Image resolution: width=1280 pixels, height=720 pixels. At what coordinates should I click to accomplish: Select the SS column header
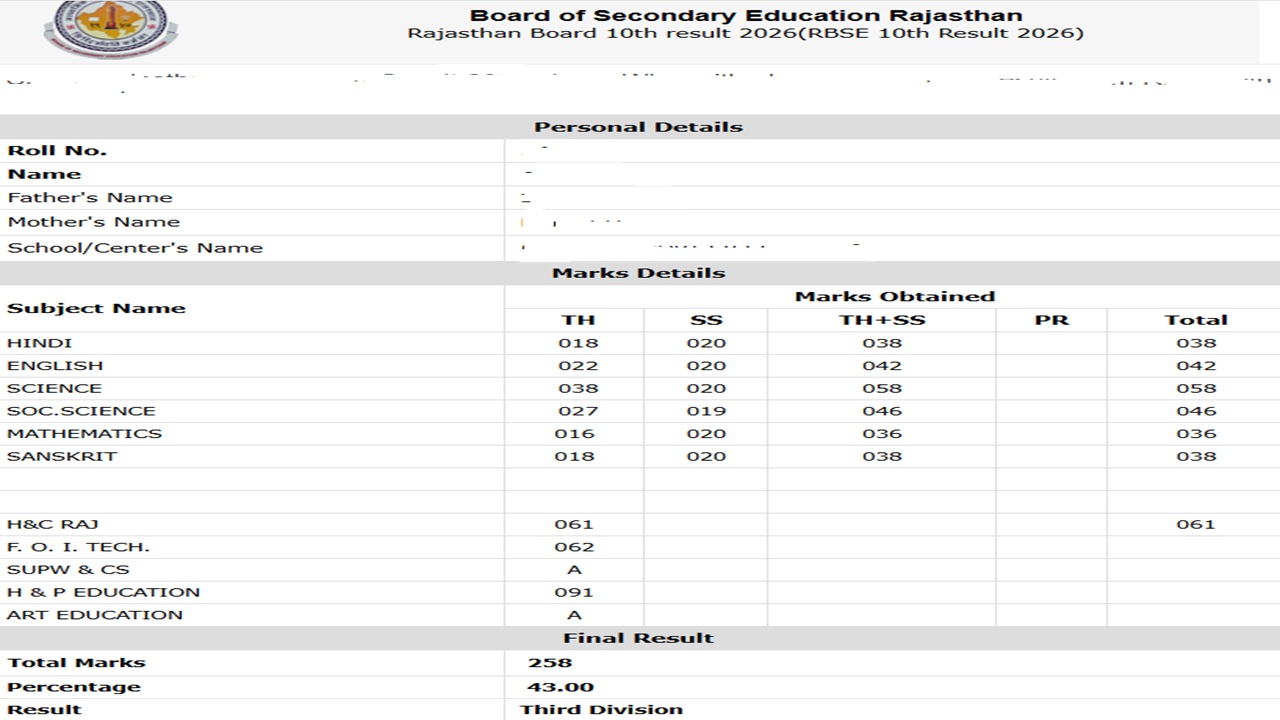click(x=705, y=320)
